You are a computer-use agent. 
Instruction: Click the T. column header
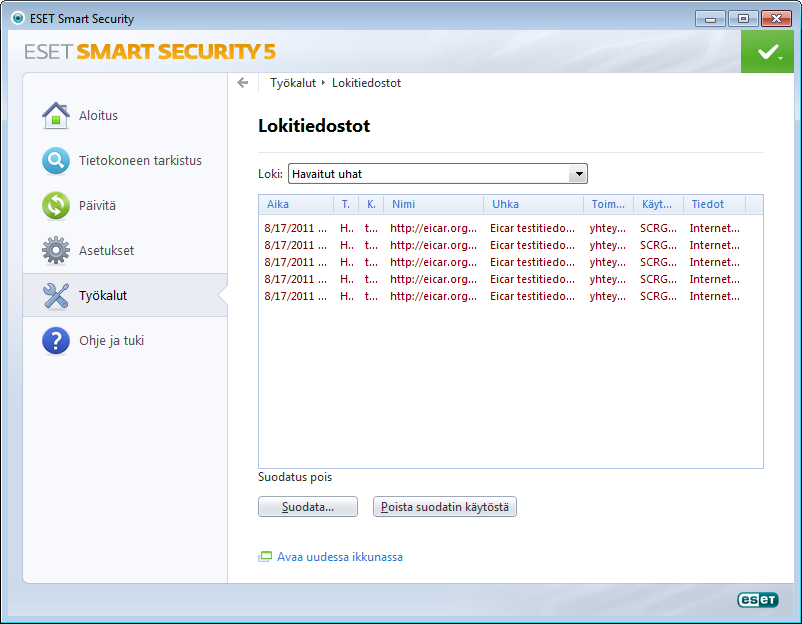point(346,204)
